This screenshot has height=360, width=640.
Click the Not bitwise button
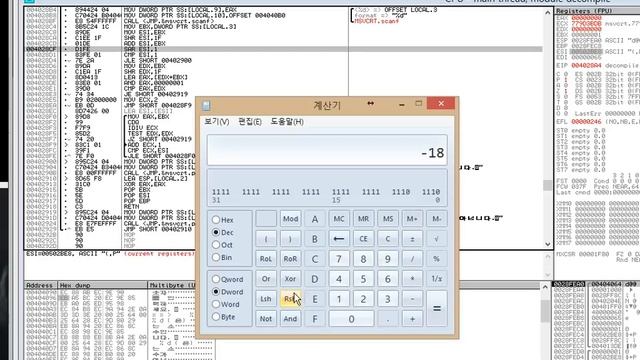pos(266,318)
